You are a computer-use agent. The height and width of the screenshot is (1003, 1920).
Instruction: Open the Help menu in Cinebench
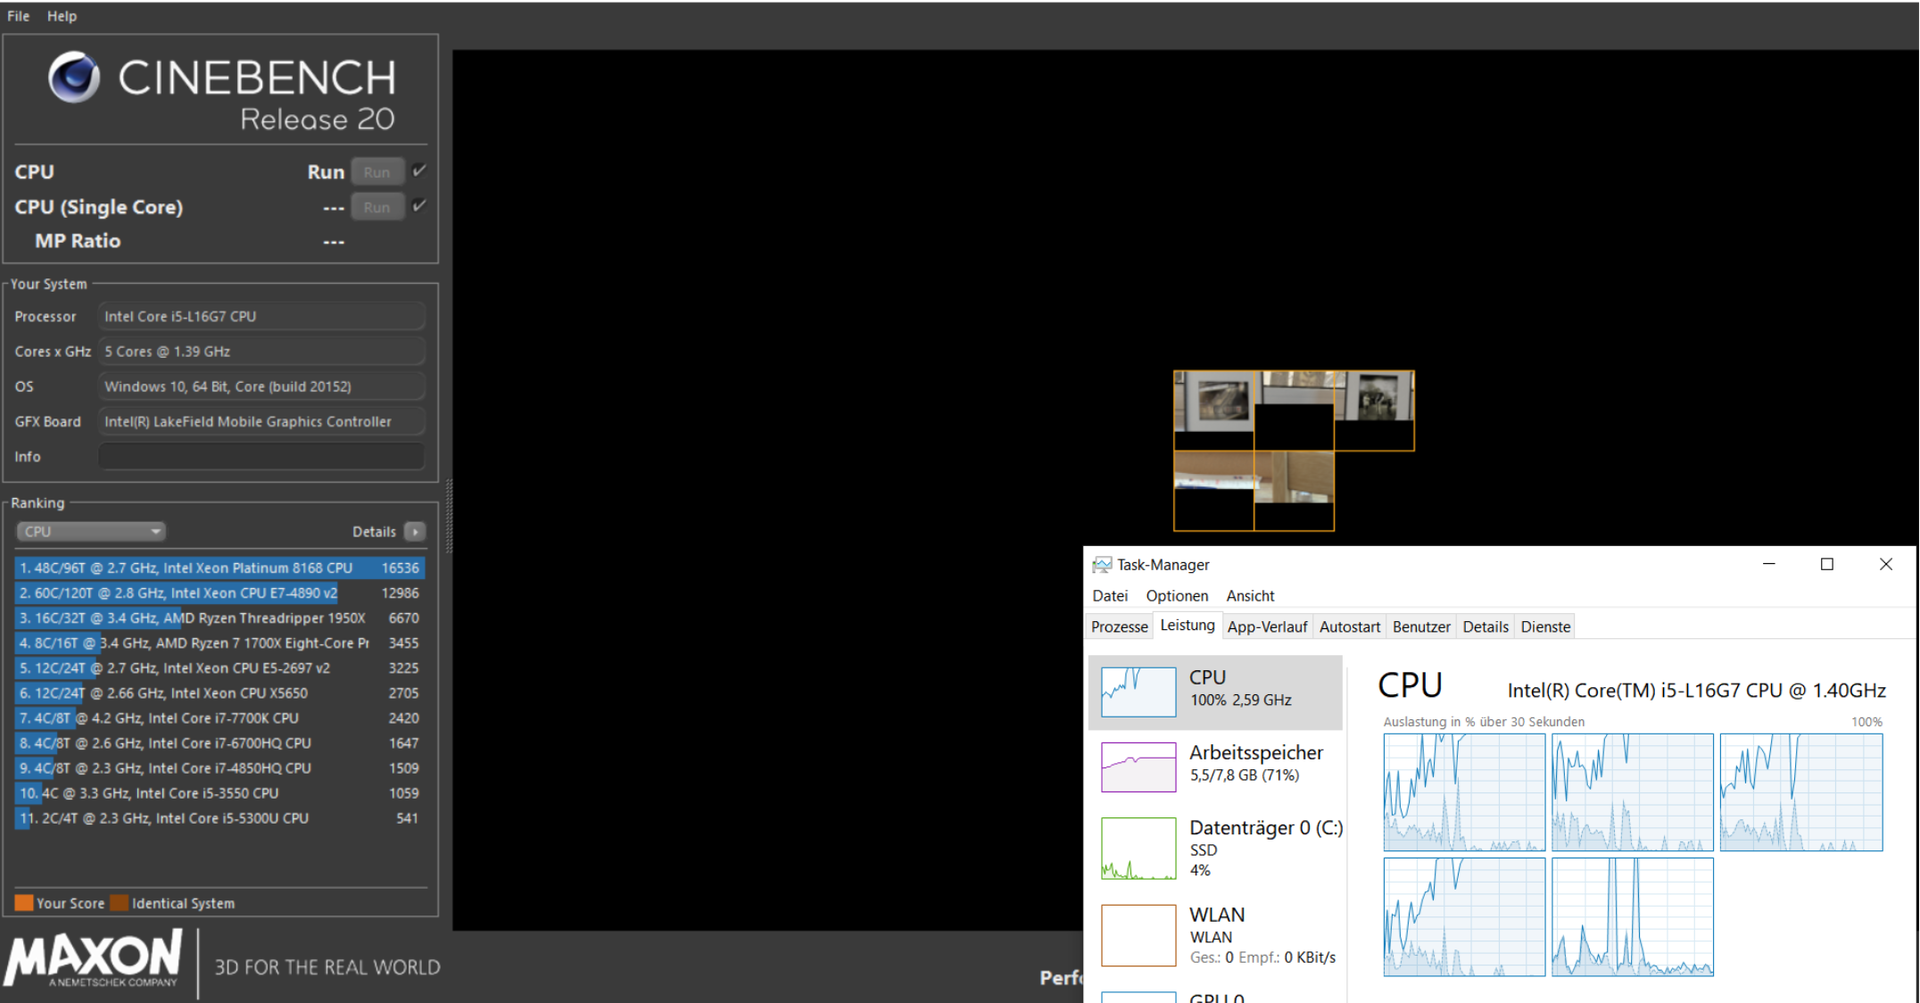[x=62, y=16]
